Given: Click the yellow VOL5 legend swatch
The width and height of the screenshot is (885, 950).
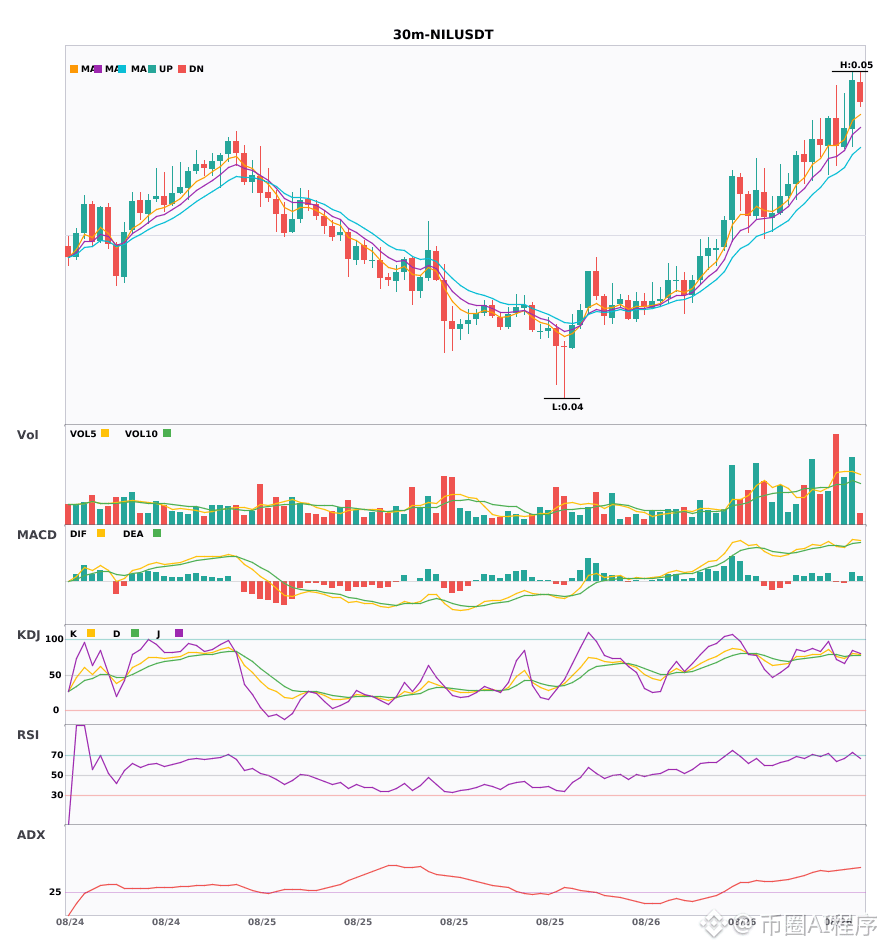Looking at the screenshot, I should click(x=105, y=433).
